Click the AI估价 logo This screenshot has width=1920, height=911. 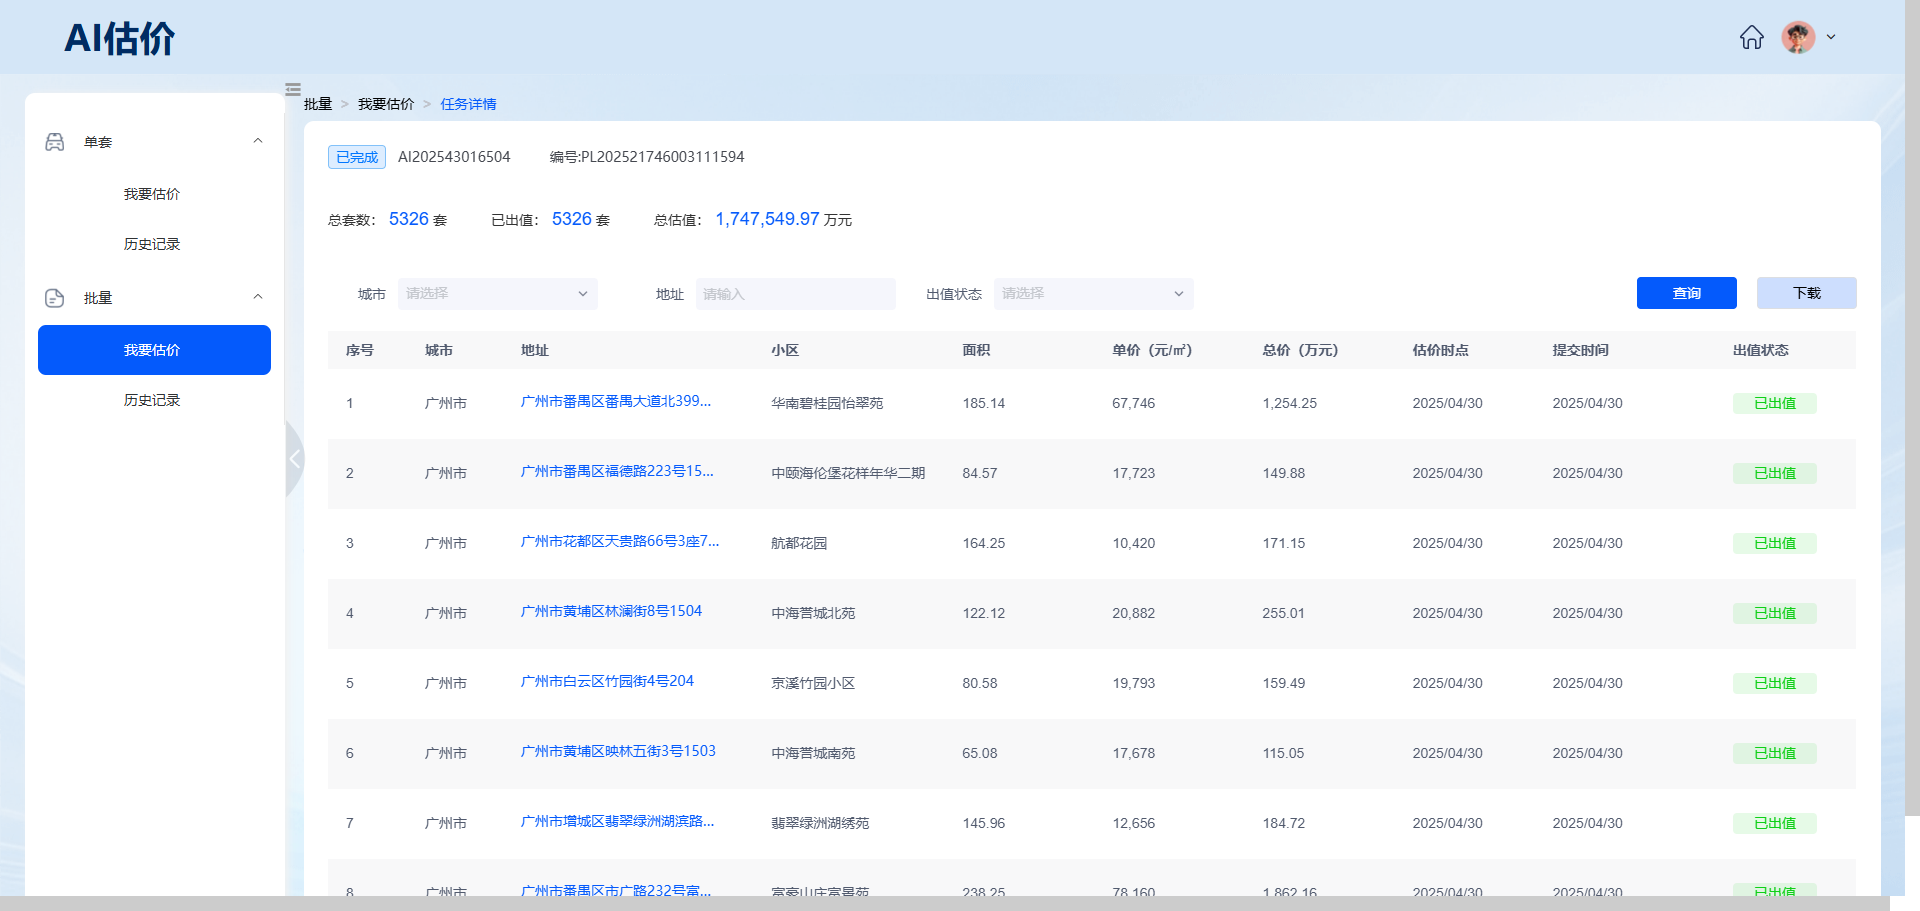pos(119,37)
